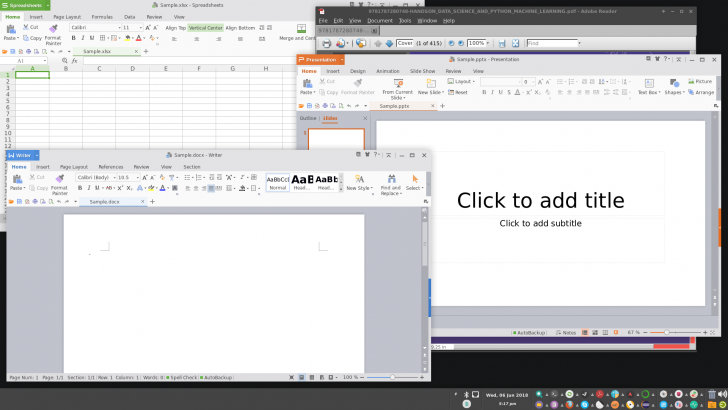
Task: Toggle Superscript in Writer ribbon
Action: tap(120, 188)
